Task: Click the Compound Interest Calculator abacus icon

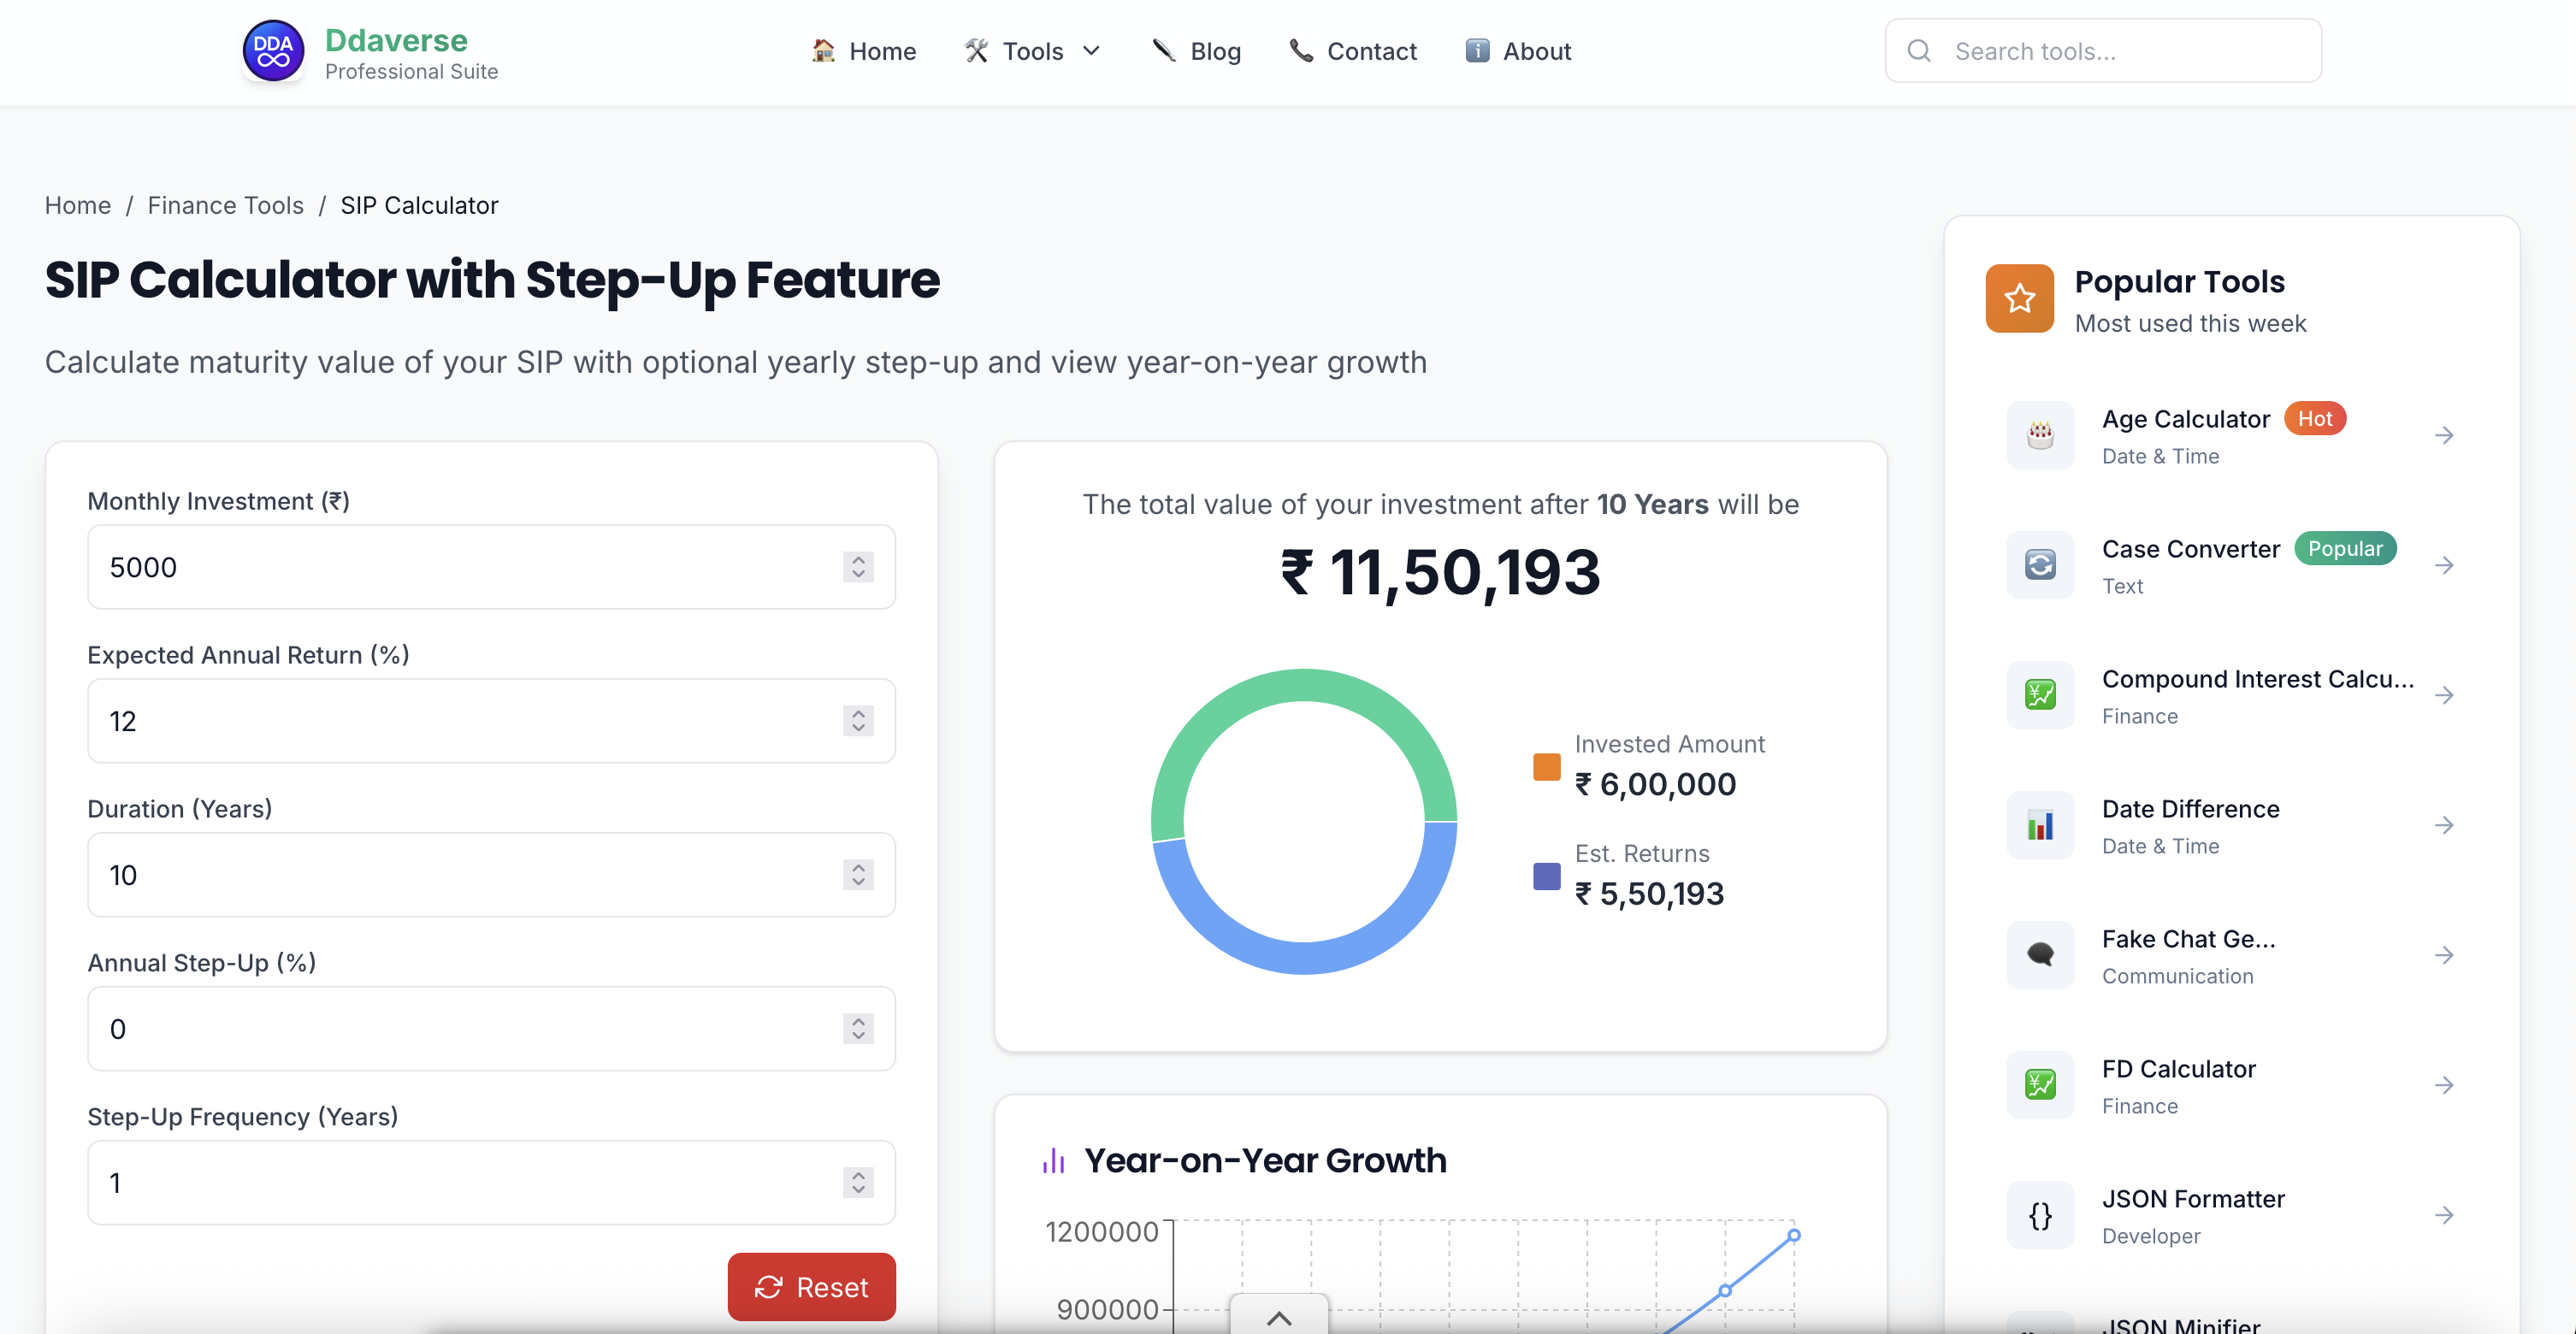Action: coord(2039,694)
